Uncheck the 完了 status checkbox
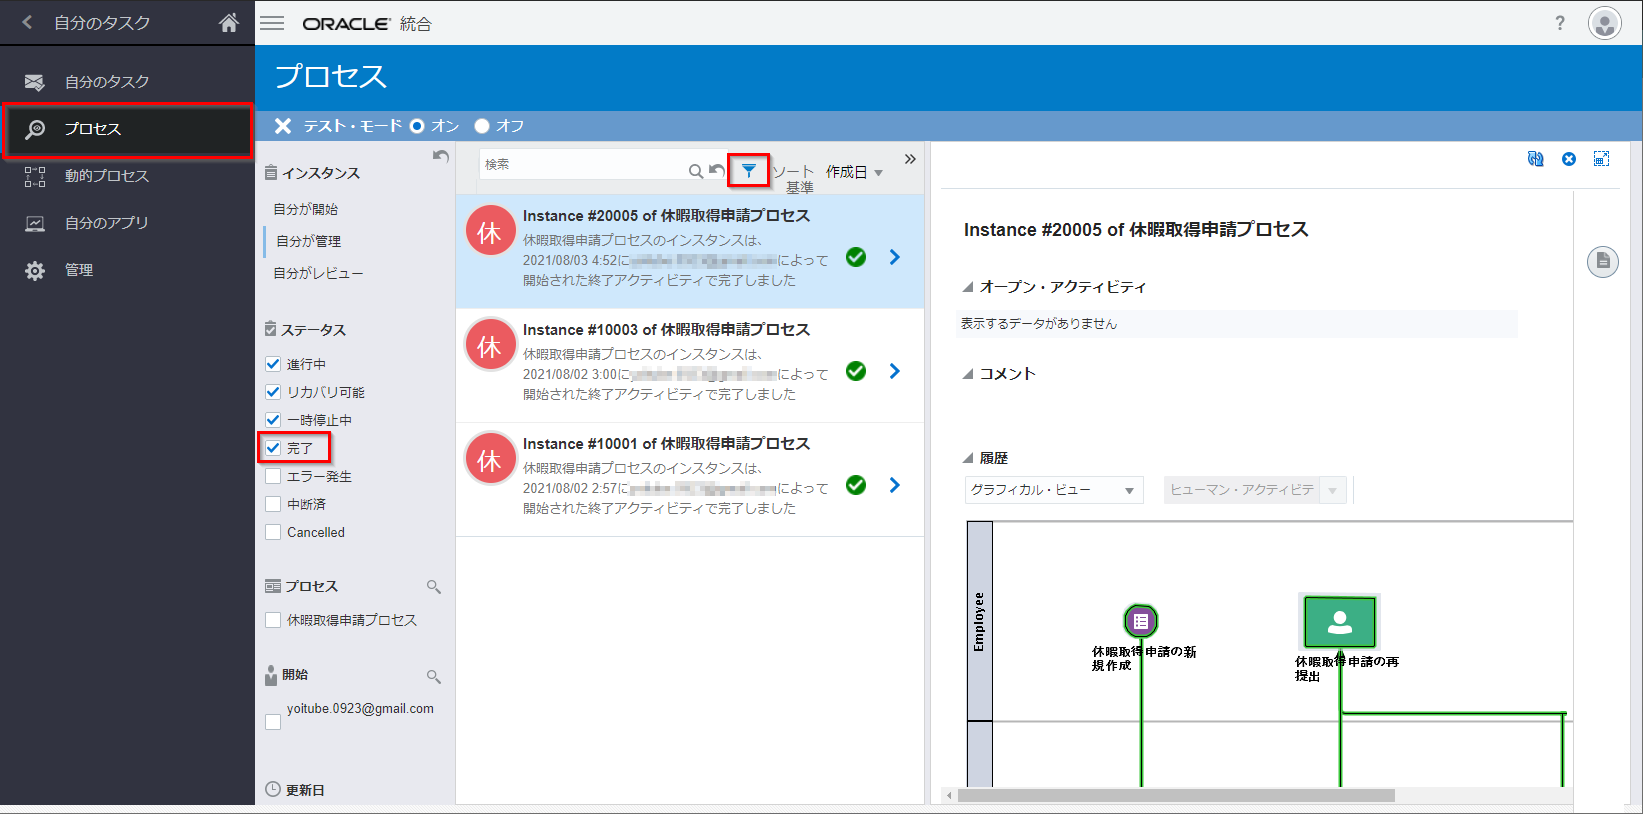1643x814 pixels. coord(273,448)
